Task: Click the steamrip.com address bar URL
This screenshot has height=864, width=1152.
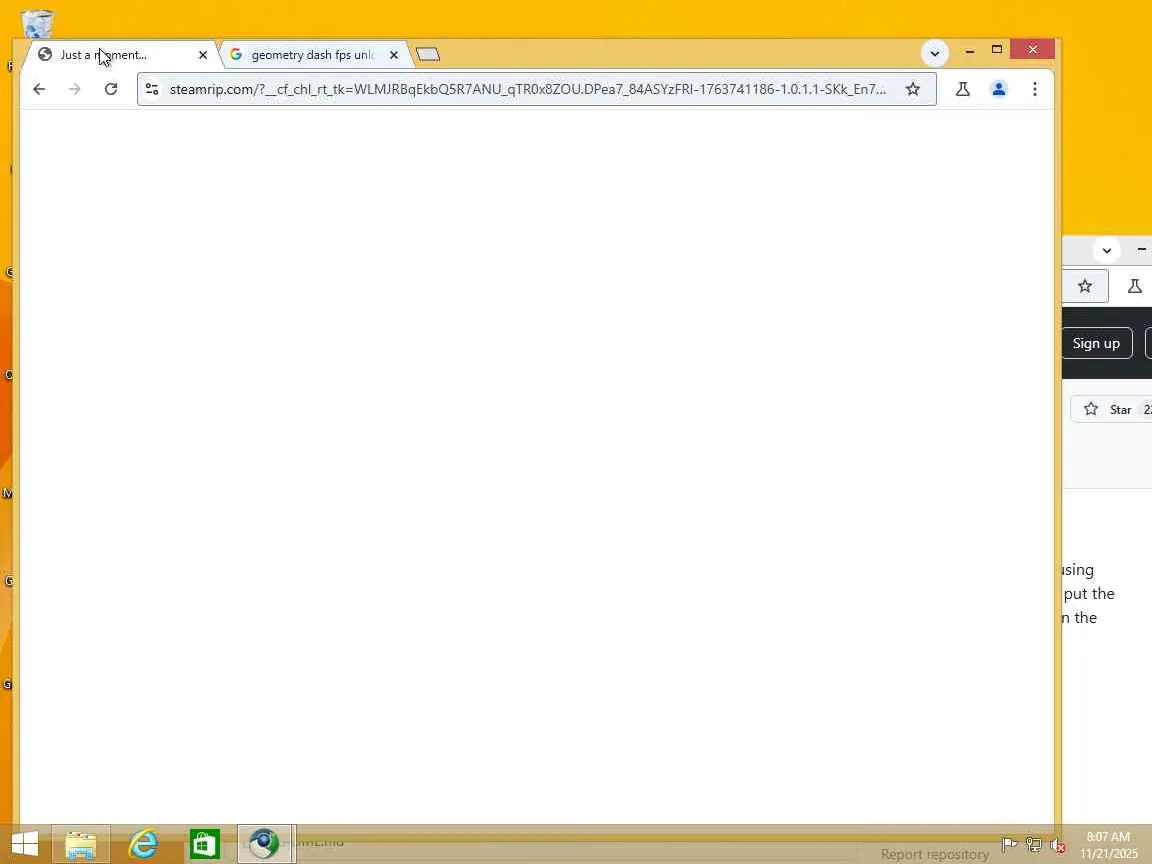Action: pyautogui.click(x=528, y=89)
